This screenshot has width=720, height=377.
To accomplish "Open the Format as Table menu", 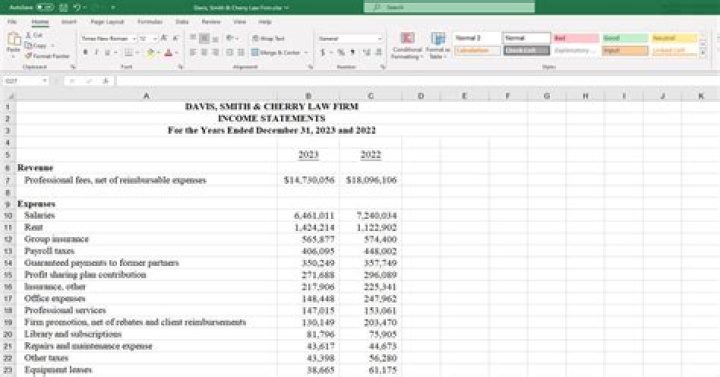I will click(x=438, y=45).
